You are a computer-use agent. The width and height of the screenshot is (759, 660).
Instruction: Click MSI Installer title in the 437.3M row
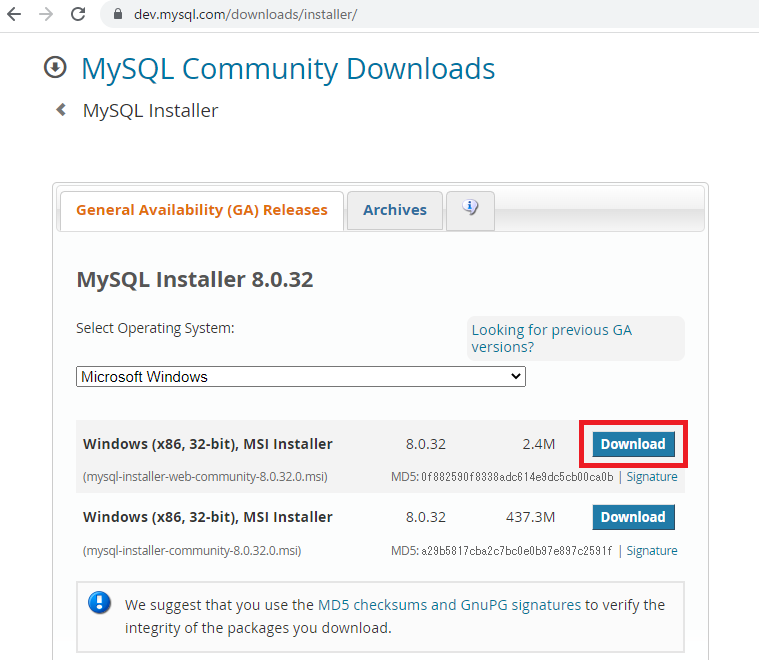coord(208,517)
